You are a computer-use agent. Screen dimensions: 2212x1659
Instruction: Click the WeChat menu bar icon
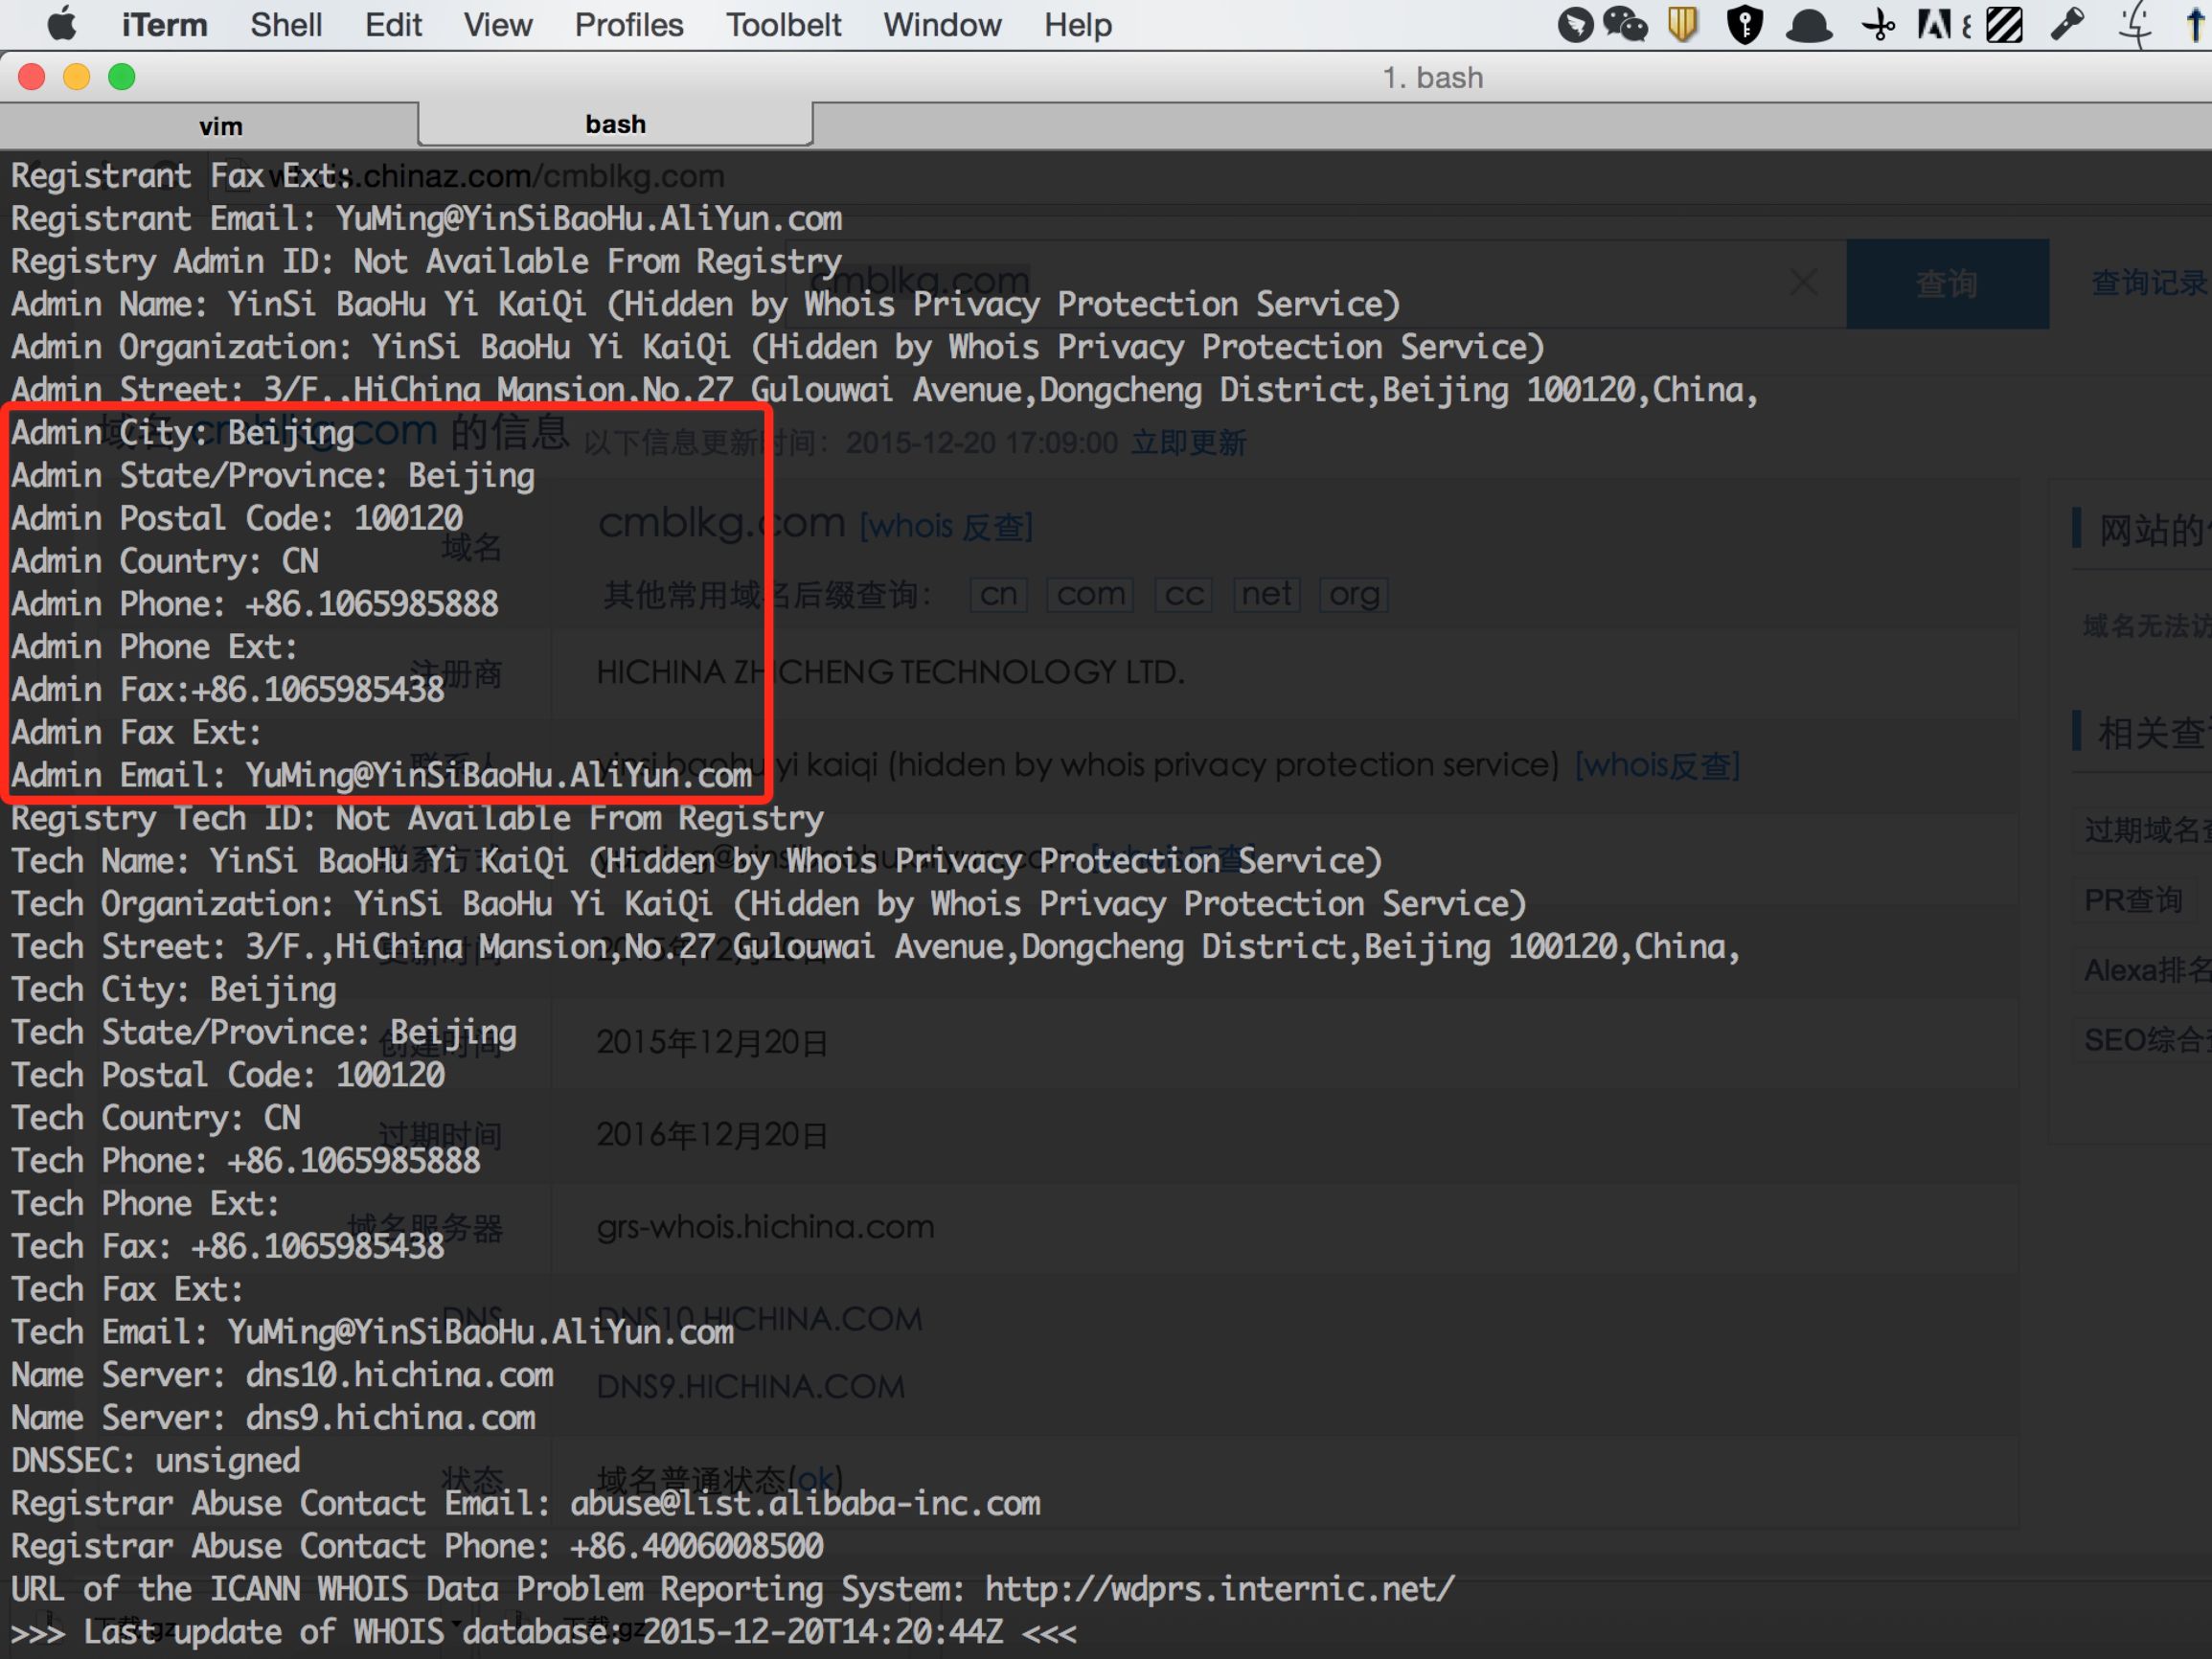(x=1625, y=24)
